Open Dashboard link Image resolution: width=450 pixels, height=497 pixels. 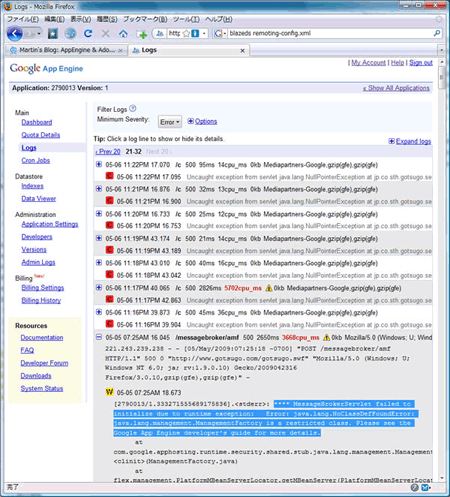point(37,122)
